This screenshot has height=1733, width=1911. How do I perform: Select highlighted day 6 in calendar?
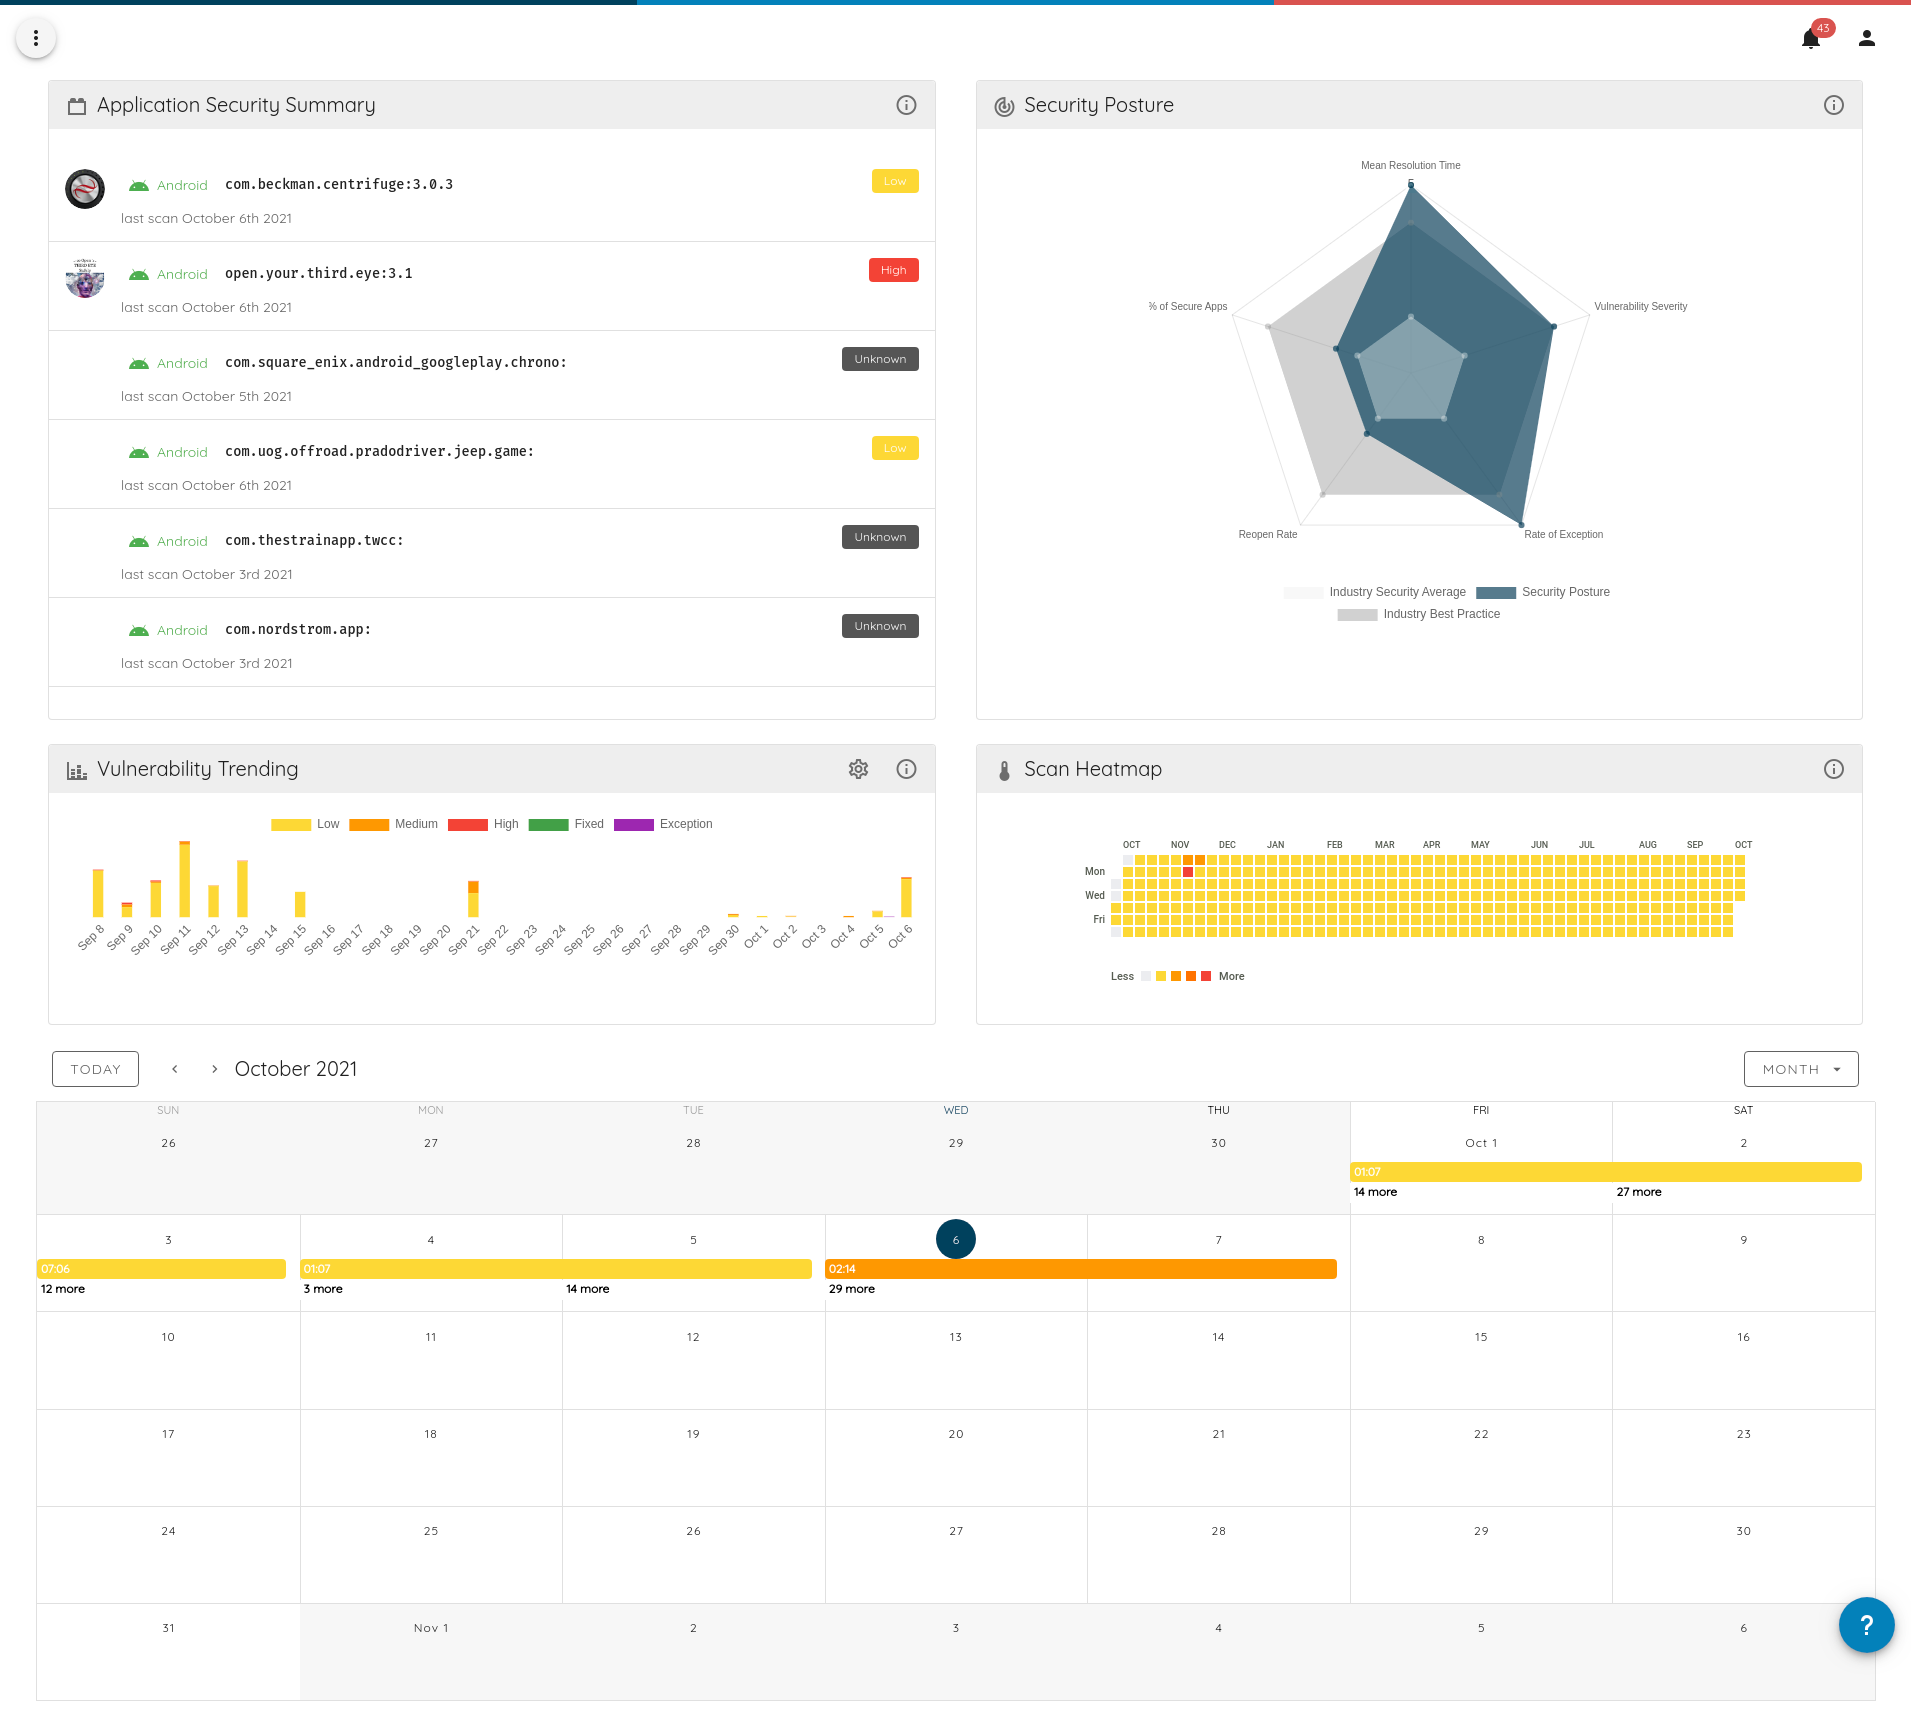(956, 1239)
